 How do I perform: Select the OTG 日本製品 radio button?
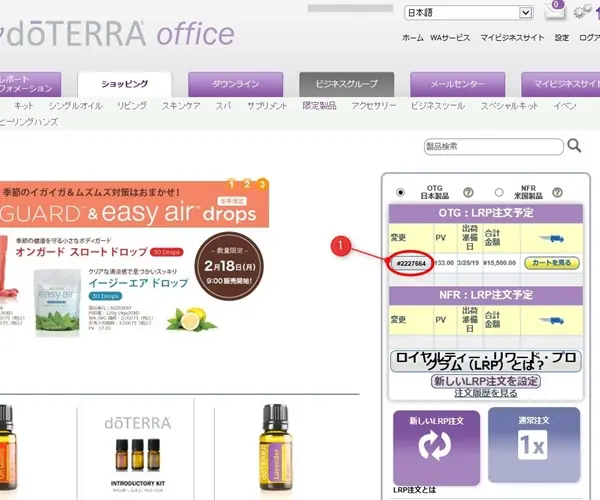pyautogui.click(x=400, y=192)
